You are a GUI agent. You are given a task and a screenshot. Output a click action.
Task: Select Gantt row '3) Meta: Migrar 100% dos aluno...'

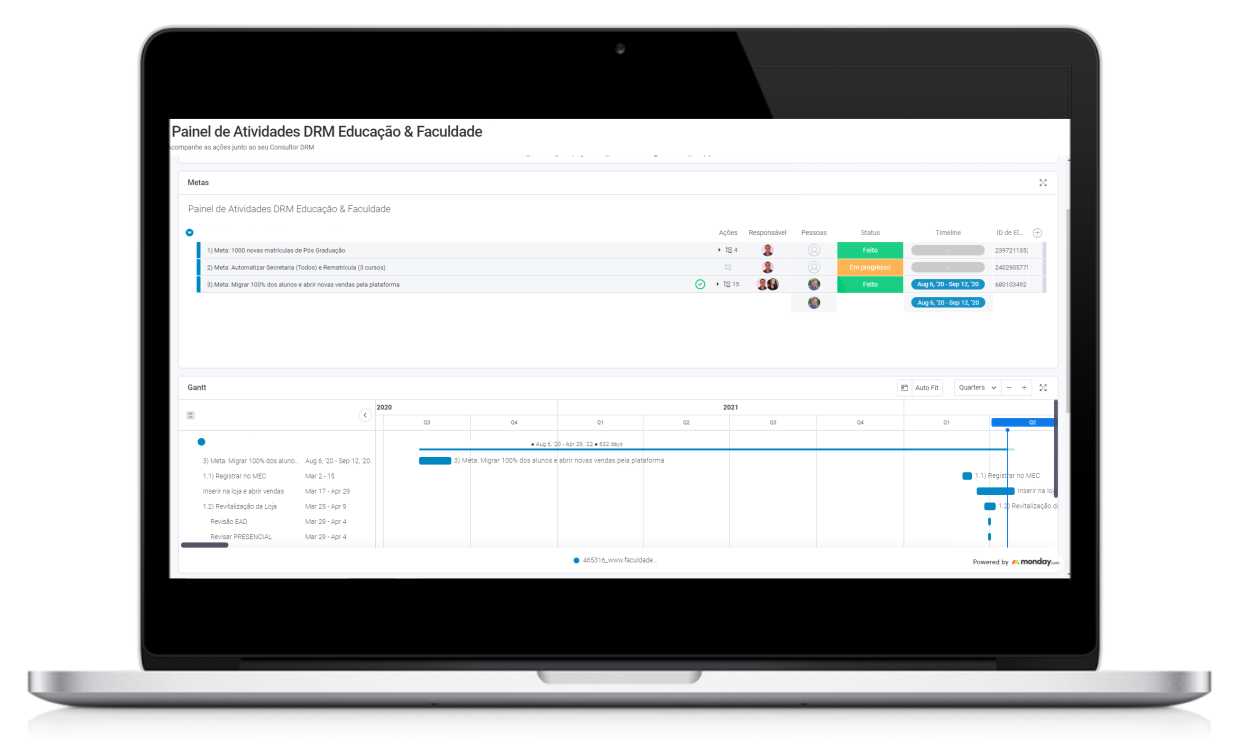(250, 461)
